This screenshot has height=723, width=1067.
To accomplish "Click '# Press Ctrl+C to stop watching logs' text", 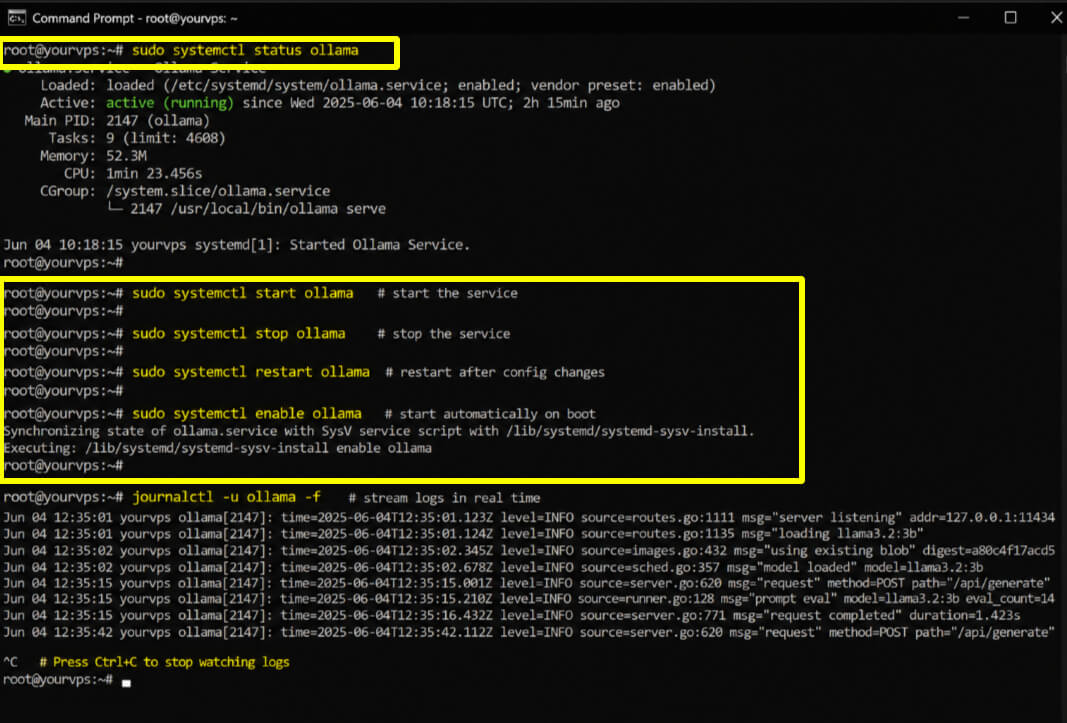I will (x=164, y=662).
